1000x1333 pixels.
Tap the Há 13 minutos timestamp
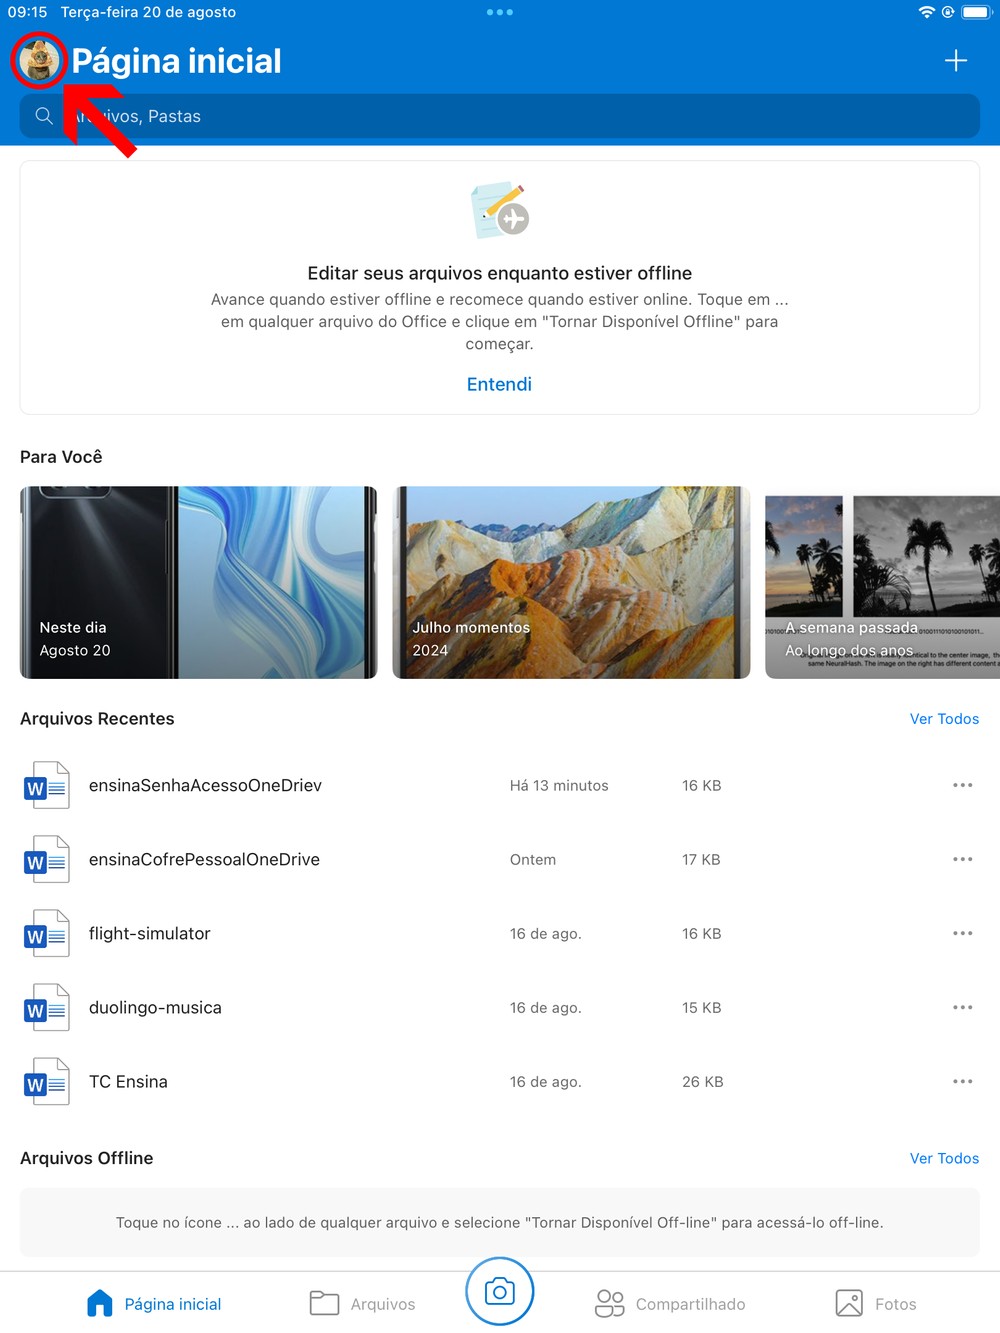tap(559, 786)
